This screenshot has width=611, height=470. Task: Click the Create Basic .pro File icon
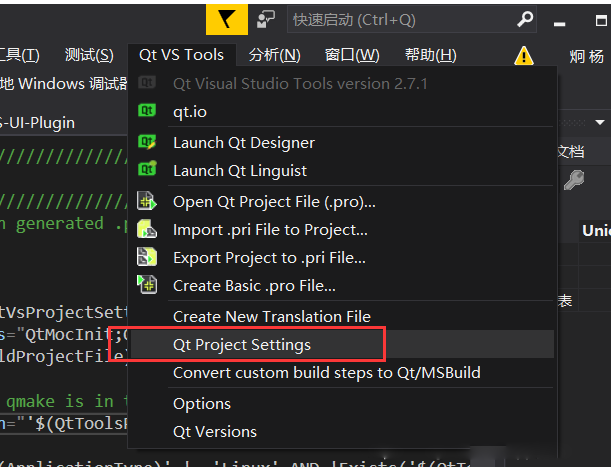point(147,284)
